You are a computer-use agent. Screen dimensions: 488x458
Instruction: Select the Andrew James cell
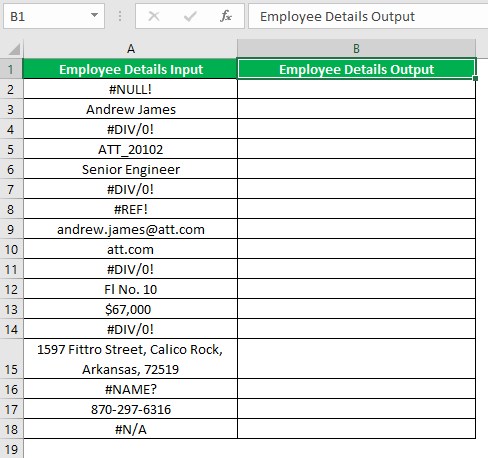click(x=130, y=109)
